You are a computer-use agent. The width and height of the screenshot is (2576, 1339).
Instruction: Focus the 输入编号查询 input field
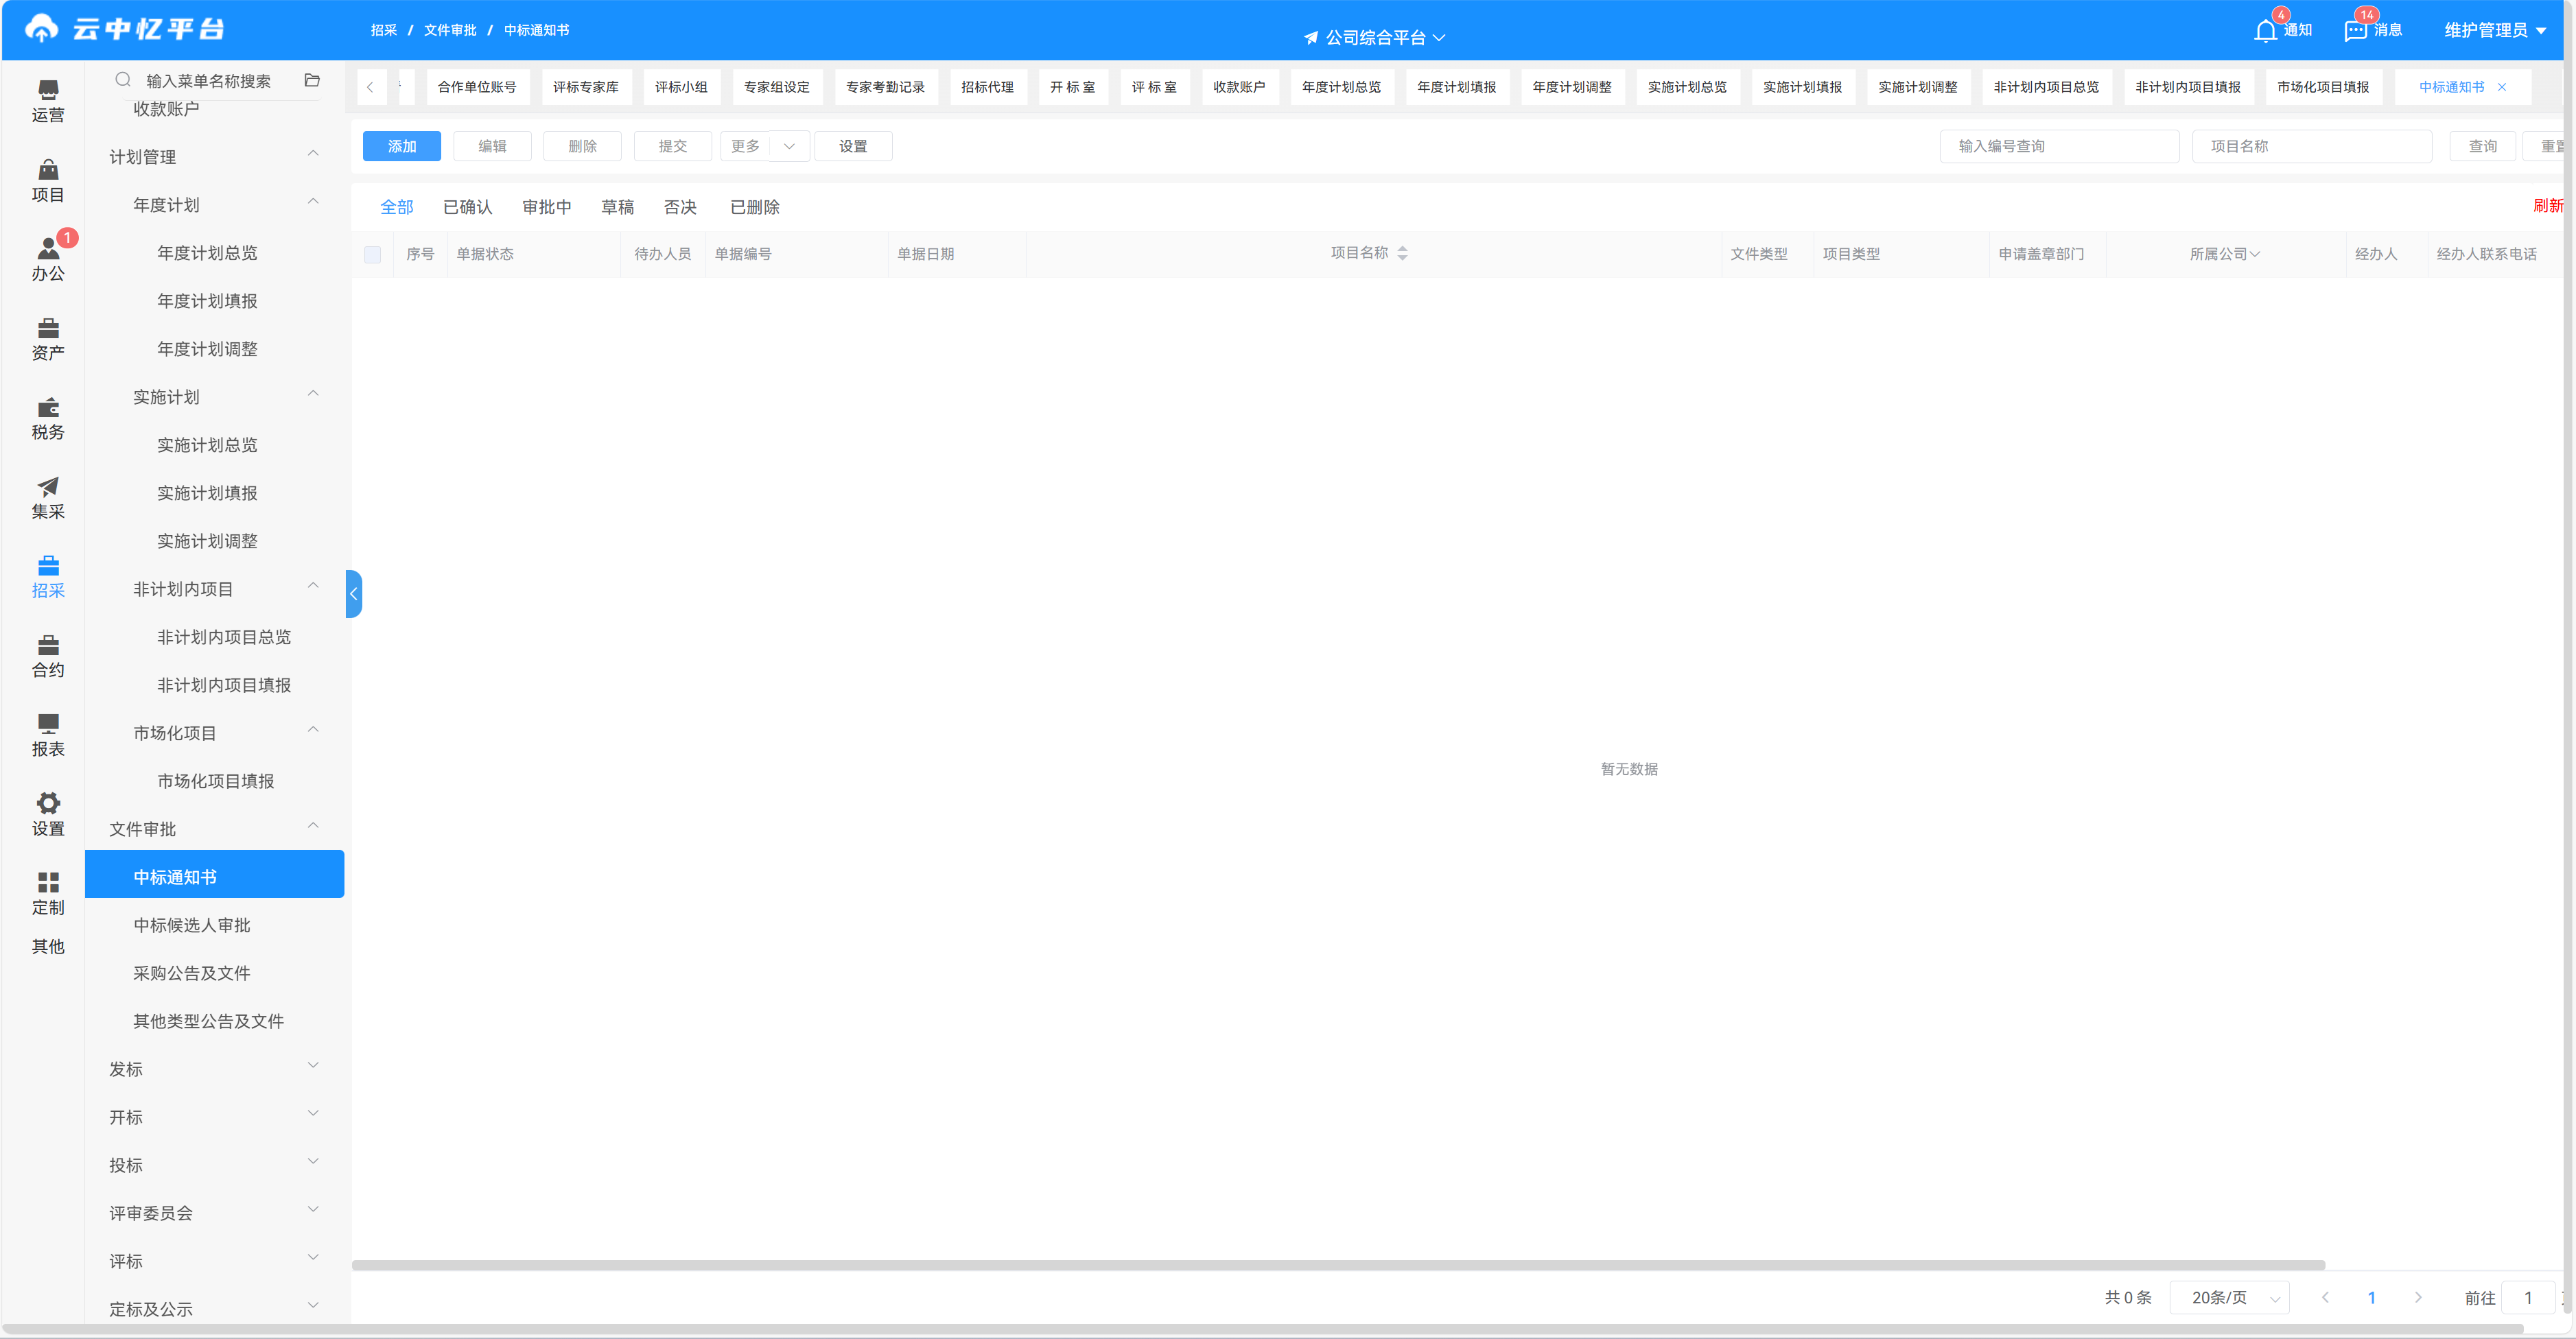pos(2059,146)
